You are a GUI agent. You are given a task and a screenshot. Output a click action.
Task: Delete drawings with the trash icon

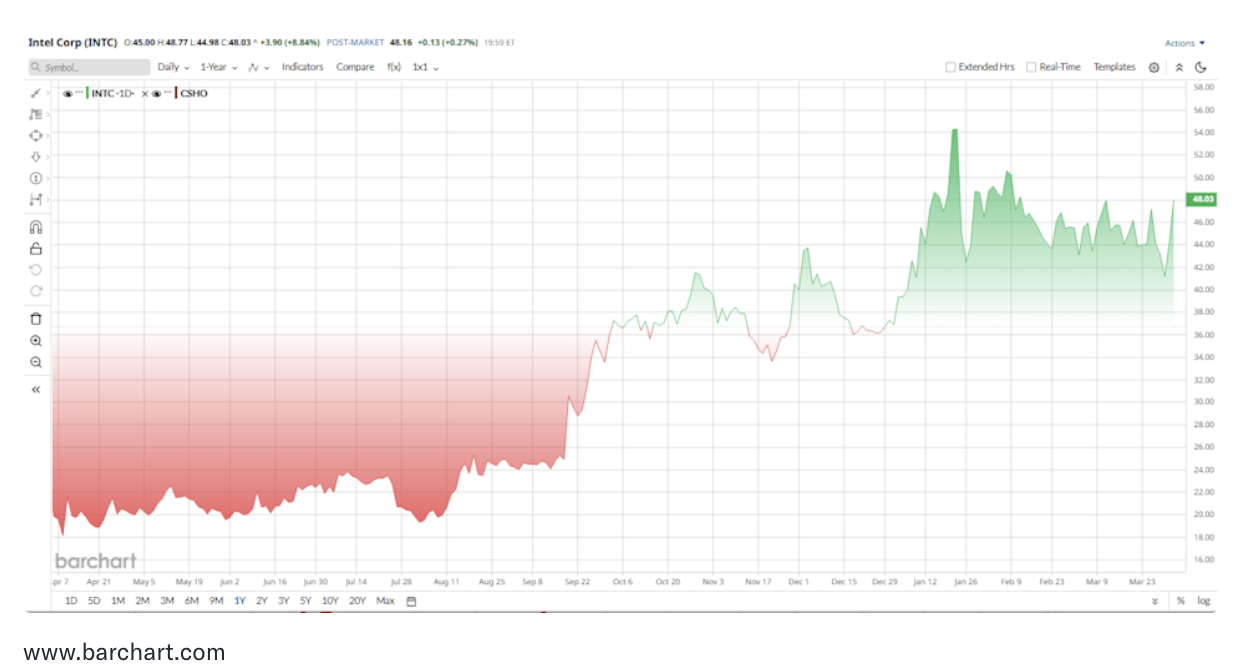[x=36, y=319]
